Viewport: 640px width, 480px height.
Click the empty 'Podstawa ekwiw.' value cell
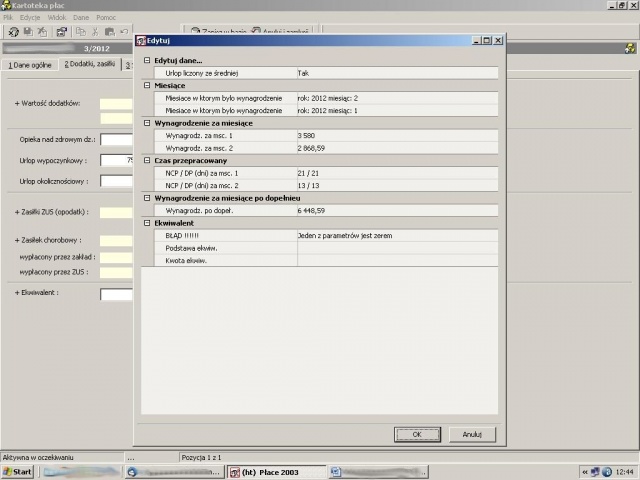tap(397, 248)
